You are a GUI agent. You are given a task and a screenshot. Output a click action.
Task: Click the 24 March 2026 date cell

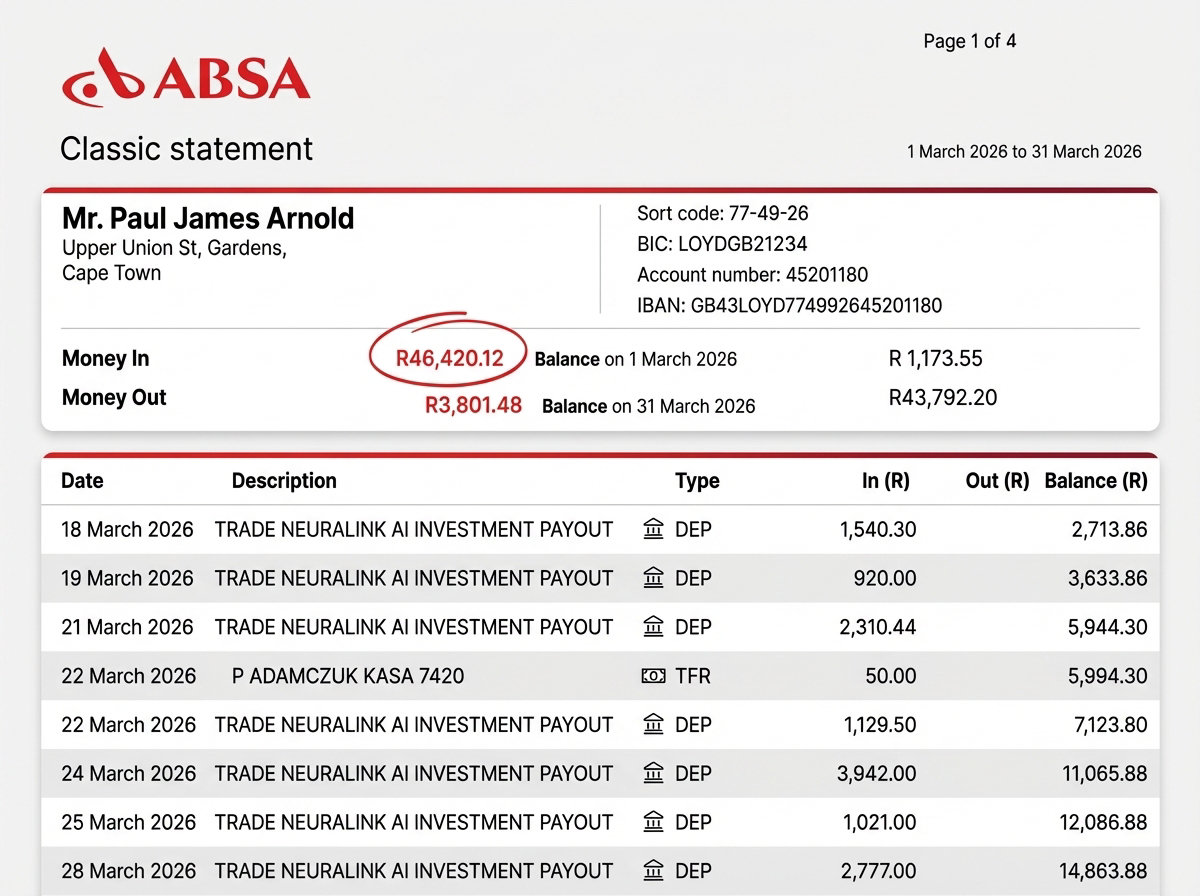click(x=128, y=773)
